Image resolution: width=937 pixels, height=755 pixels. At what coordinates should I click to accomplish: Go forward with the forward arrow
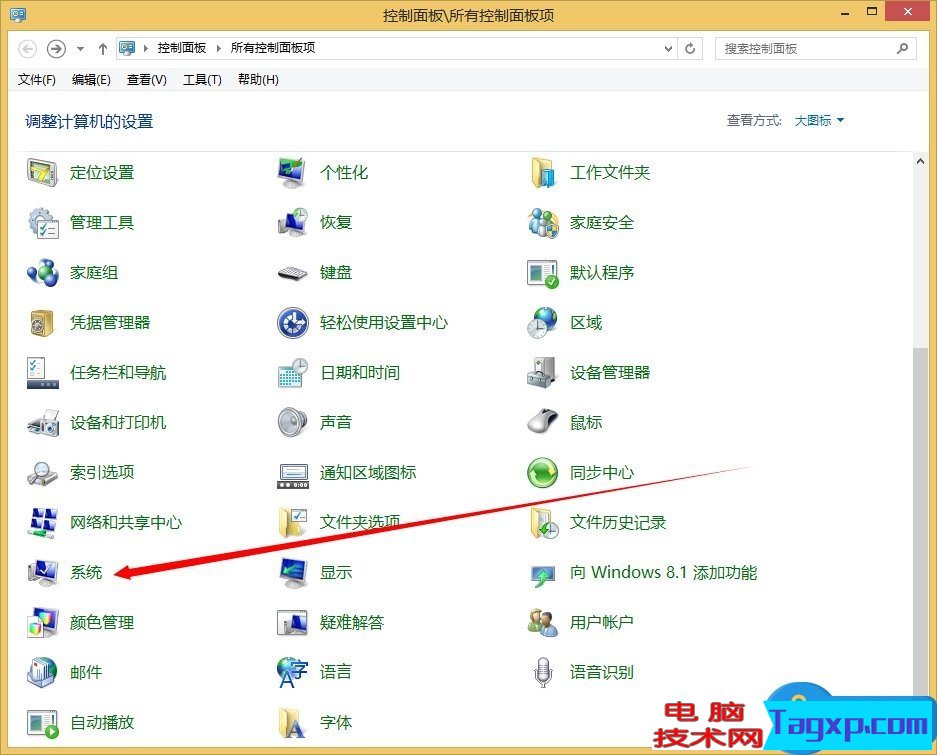click(56, 48)
